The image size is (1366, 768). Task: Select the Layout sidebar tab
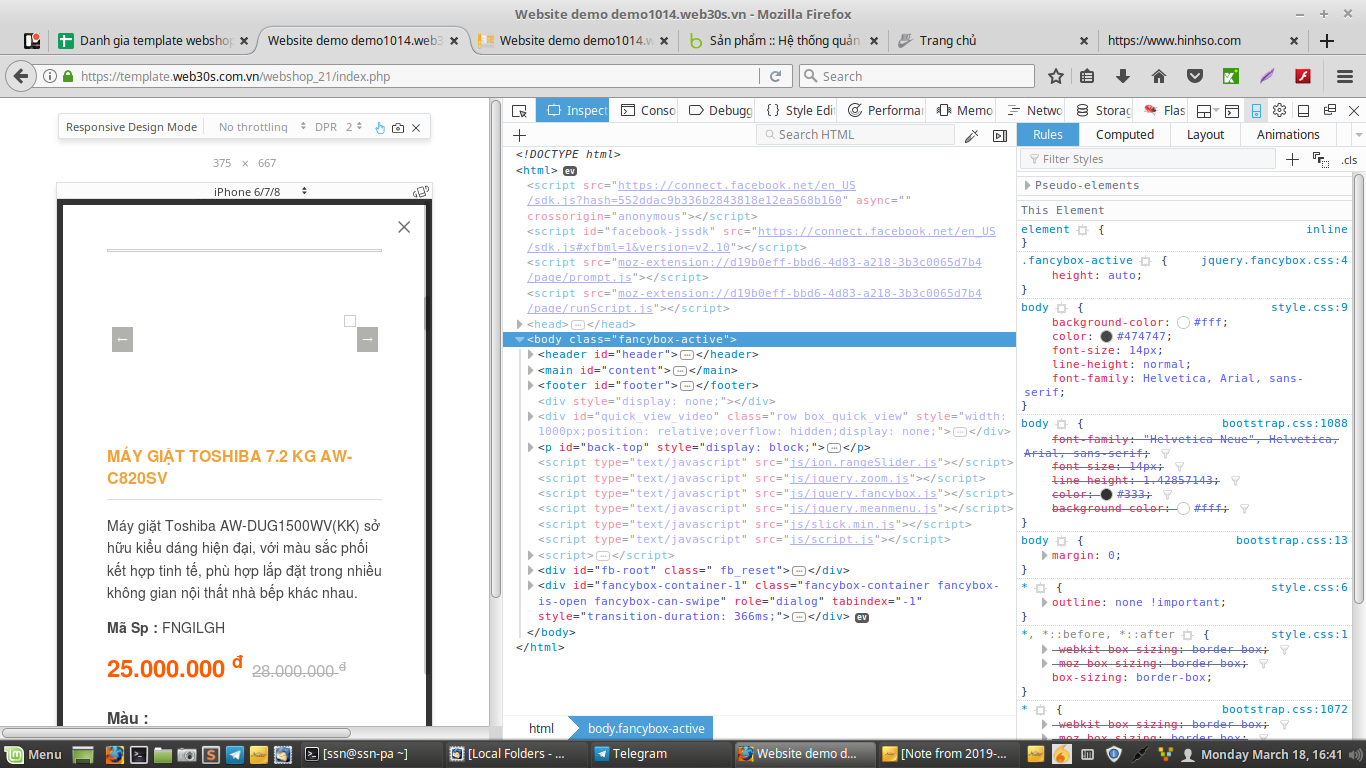(x=1205, y=135)
